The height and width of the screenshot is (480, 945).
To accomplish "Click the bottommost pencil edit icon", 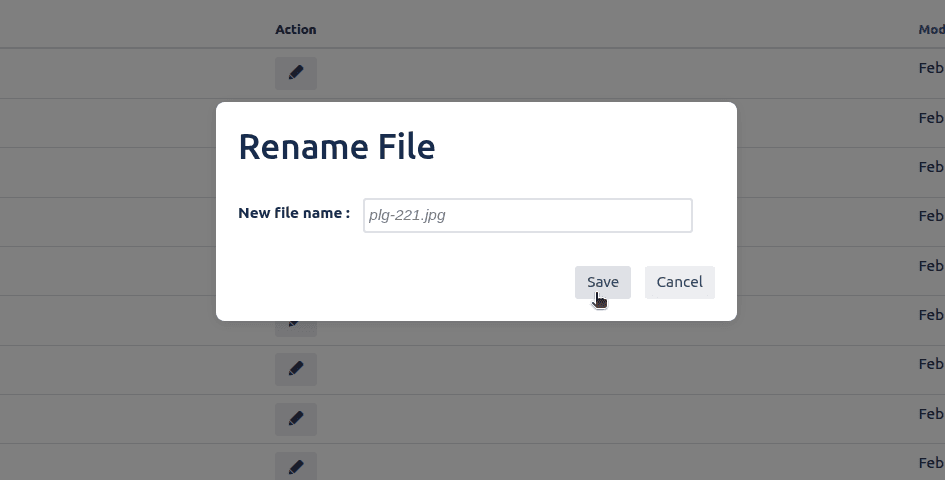I will pos(295,467).
